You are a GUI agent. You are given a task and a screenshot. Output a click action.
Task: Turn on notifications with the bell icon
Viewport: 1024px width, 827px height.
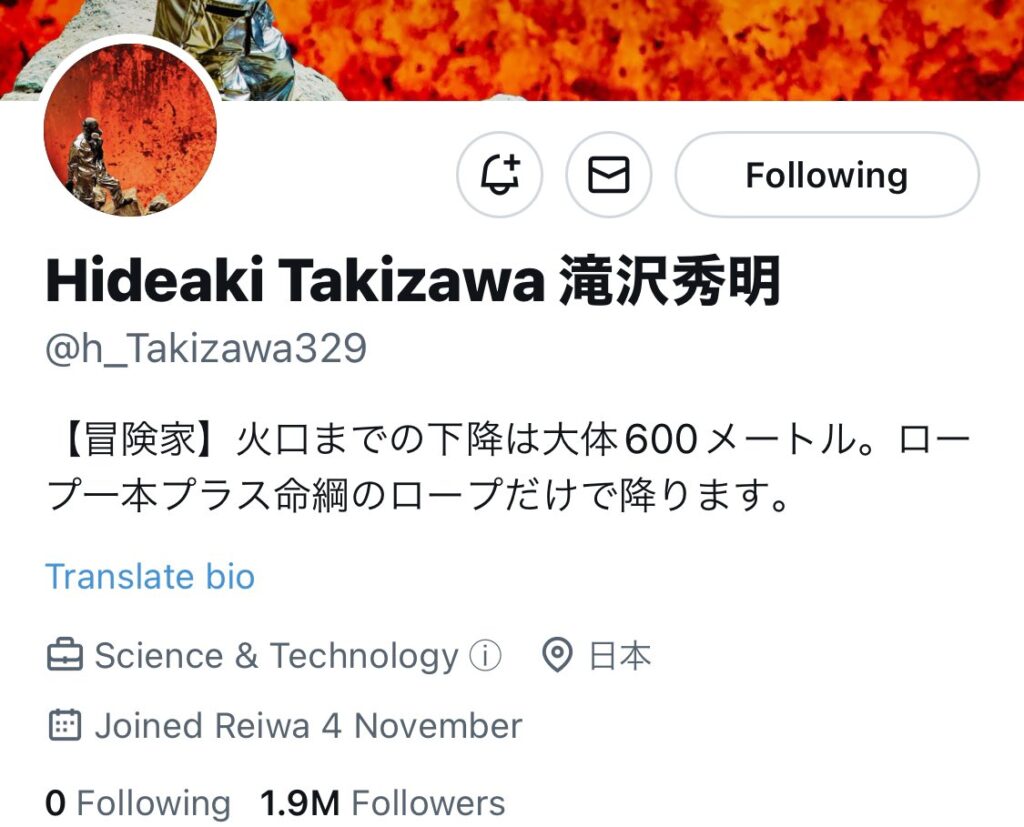click(500, 174)
